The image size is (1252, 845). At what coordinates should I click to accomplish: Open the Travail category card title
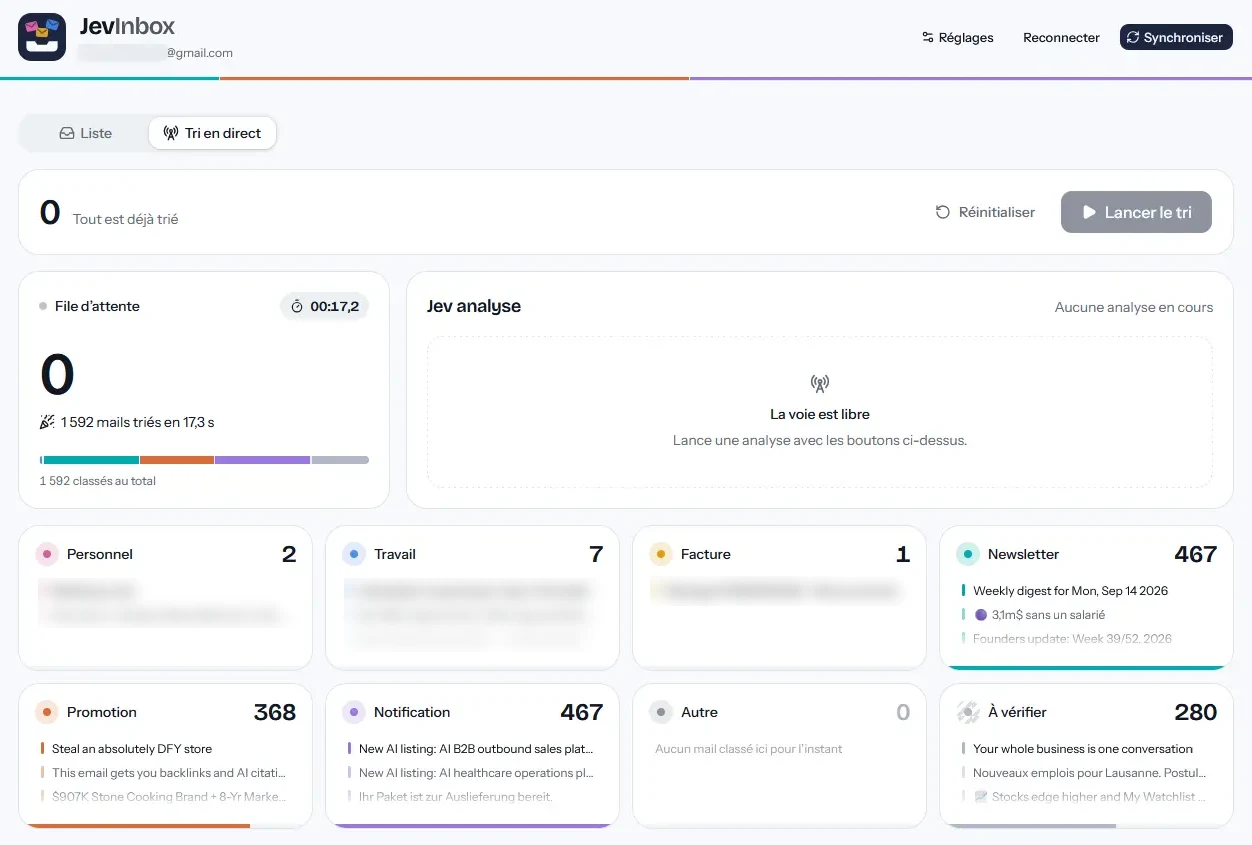click(x=395, y=554)
